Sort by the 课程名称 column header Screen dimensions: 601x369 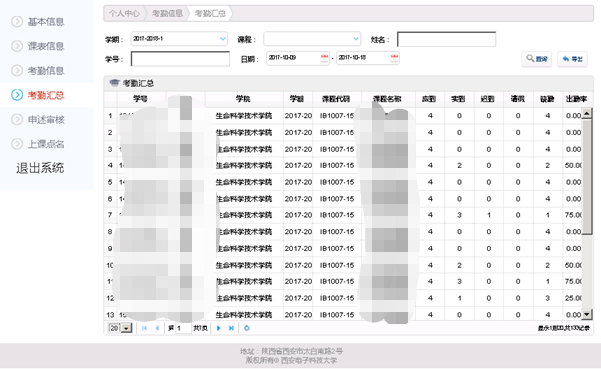[388, 99]
